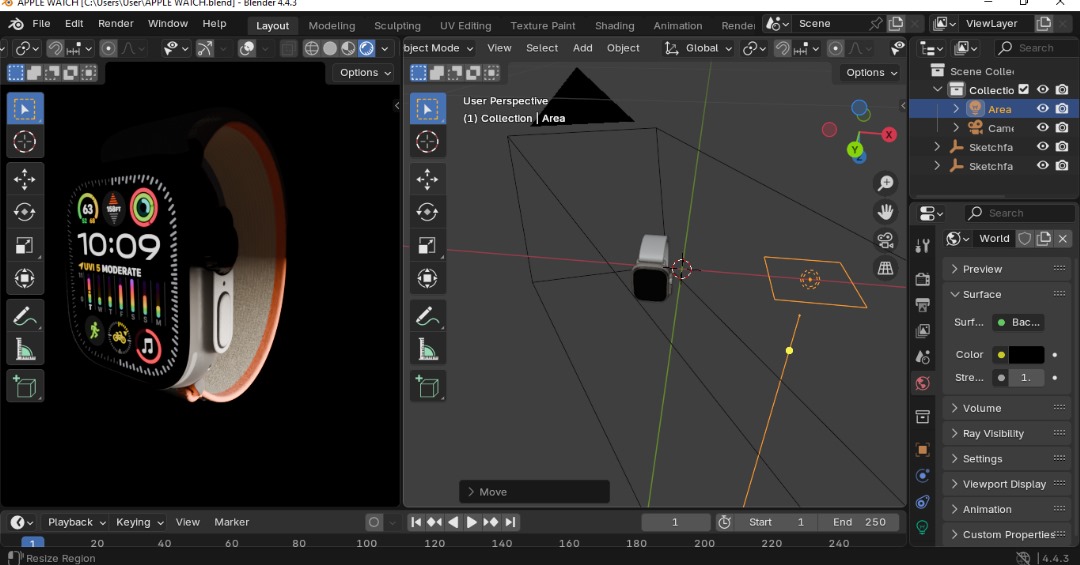This screenshot has height=565, width=1080.
Task: Select the Annotate tool in left viewport
Action: click(25, 316)
